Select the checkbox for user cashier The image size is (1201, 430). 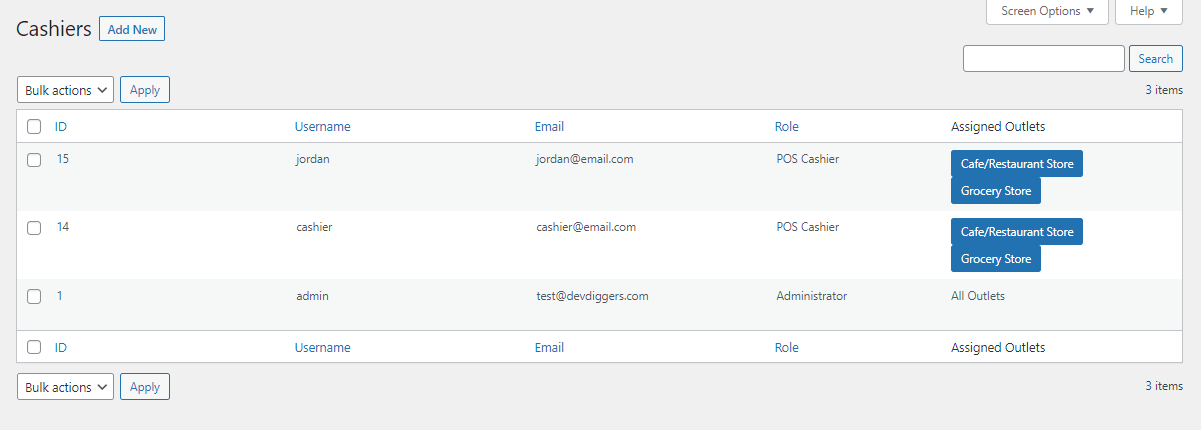(34, 228)
